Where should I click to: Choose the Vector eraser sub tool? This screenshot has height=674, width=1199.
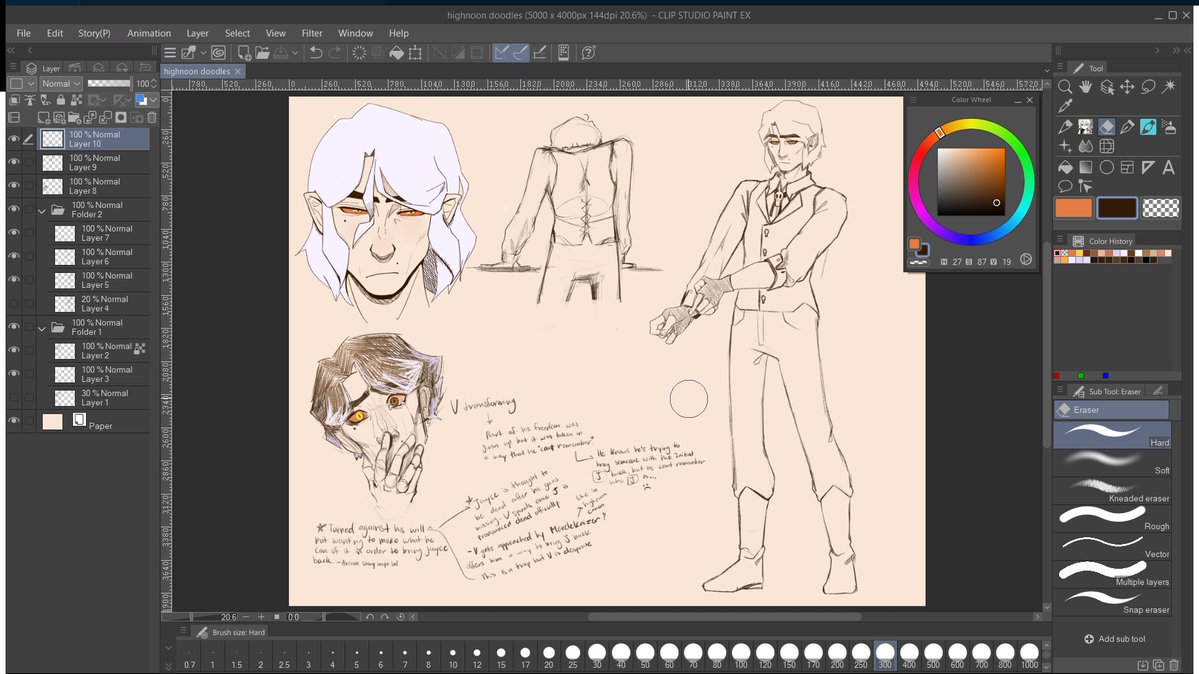(x=1113, y=545)
